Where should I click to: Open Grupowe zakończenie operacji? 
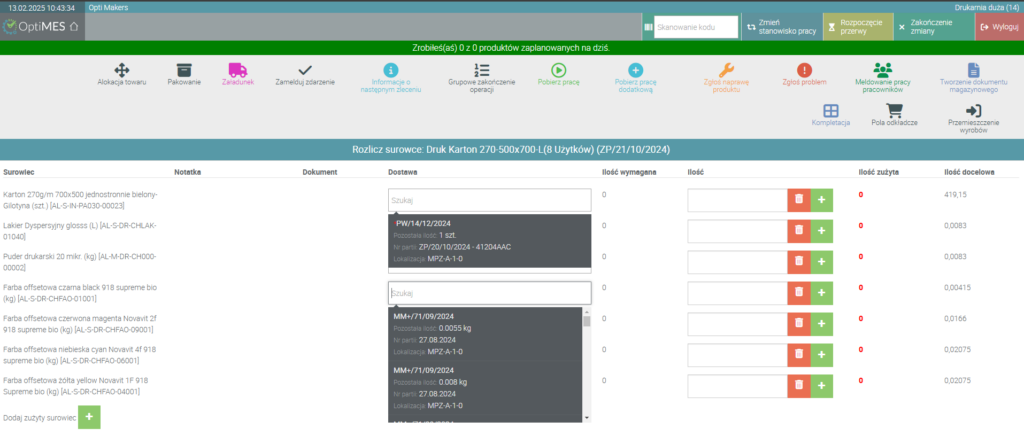[482, 70]
